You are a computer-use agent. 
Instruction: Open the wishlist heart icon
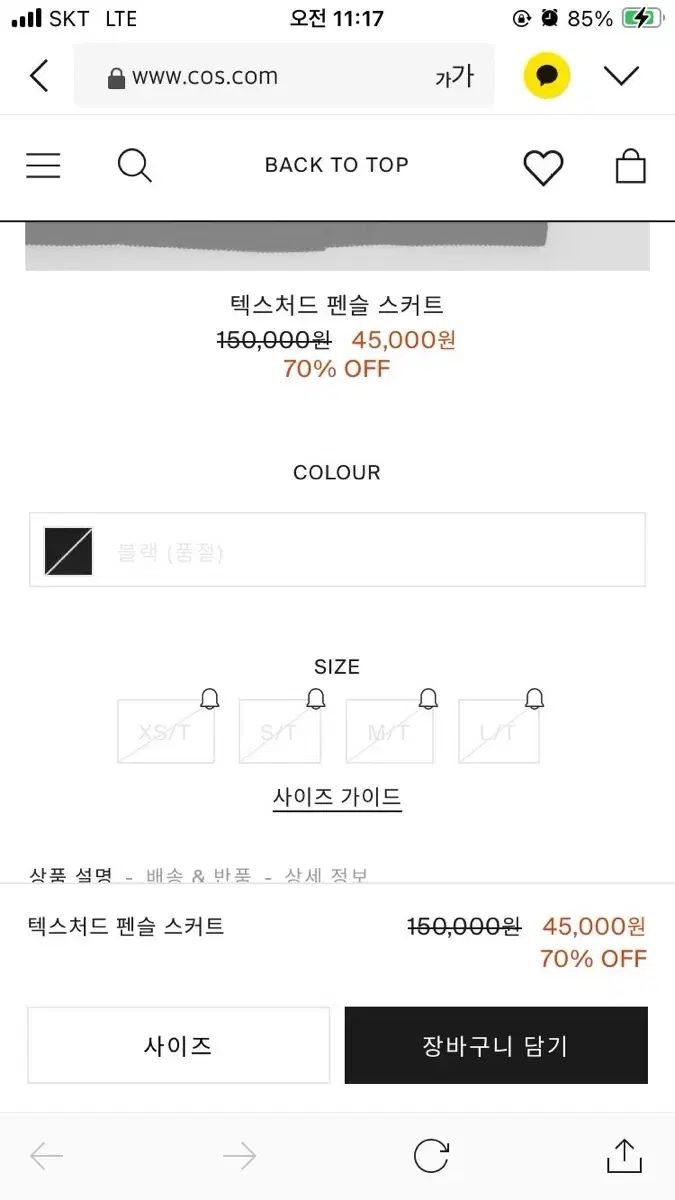543,167
